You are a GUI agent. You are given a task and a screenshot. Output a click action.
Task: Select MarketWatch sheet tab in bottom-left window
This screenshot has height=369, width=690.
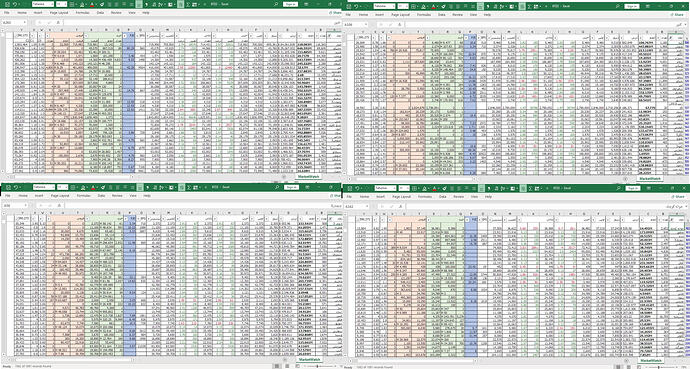[308, 360]
